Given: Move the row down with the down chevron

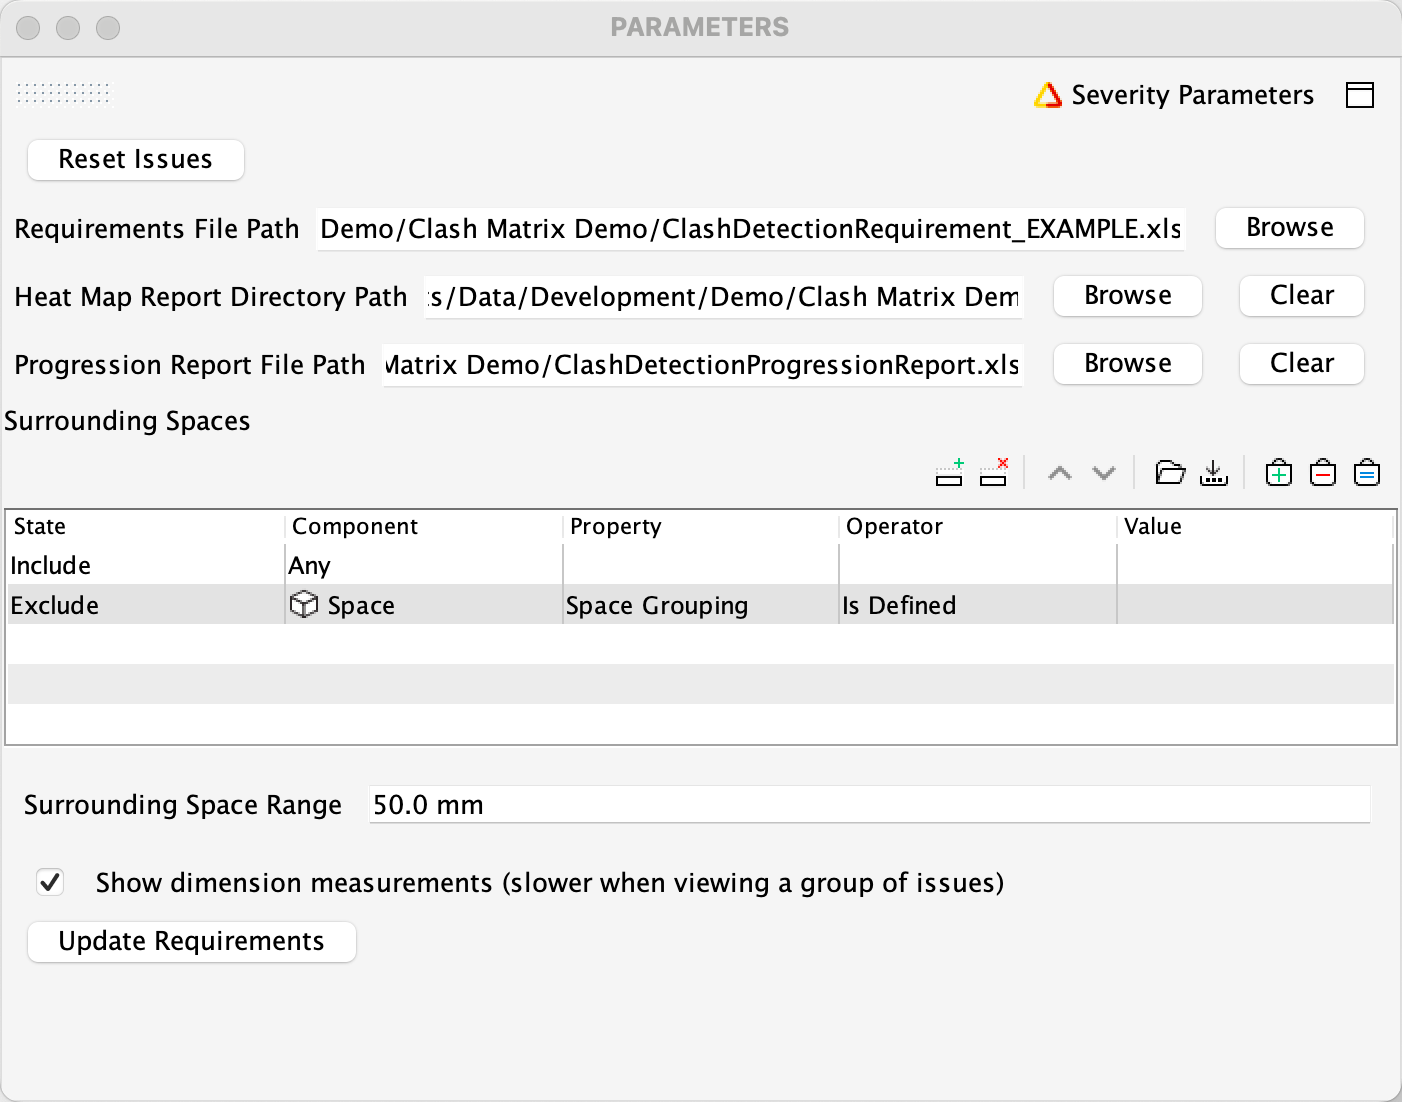Looking at the screenshot, I should coord(1103,472).
